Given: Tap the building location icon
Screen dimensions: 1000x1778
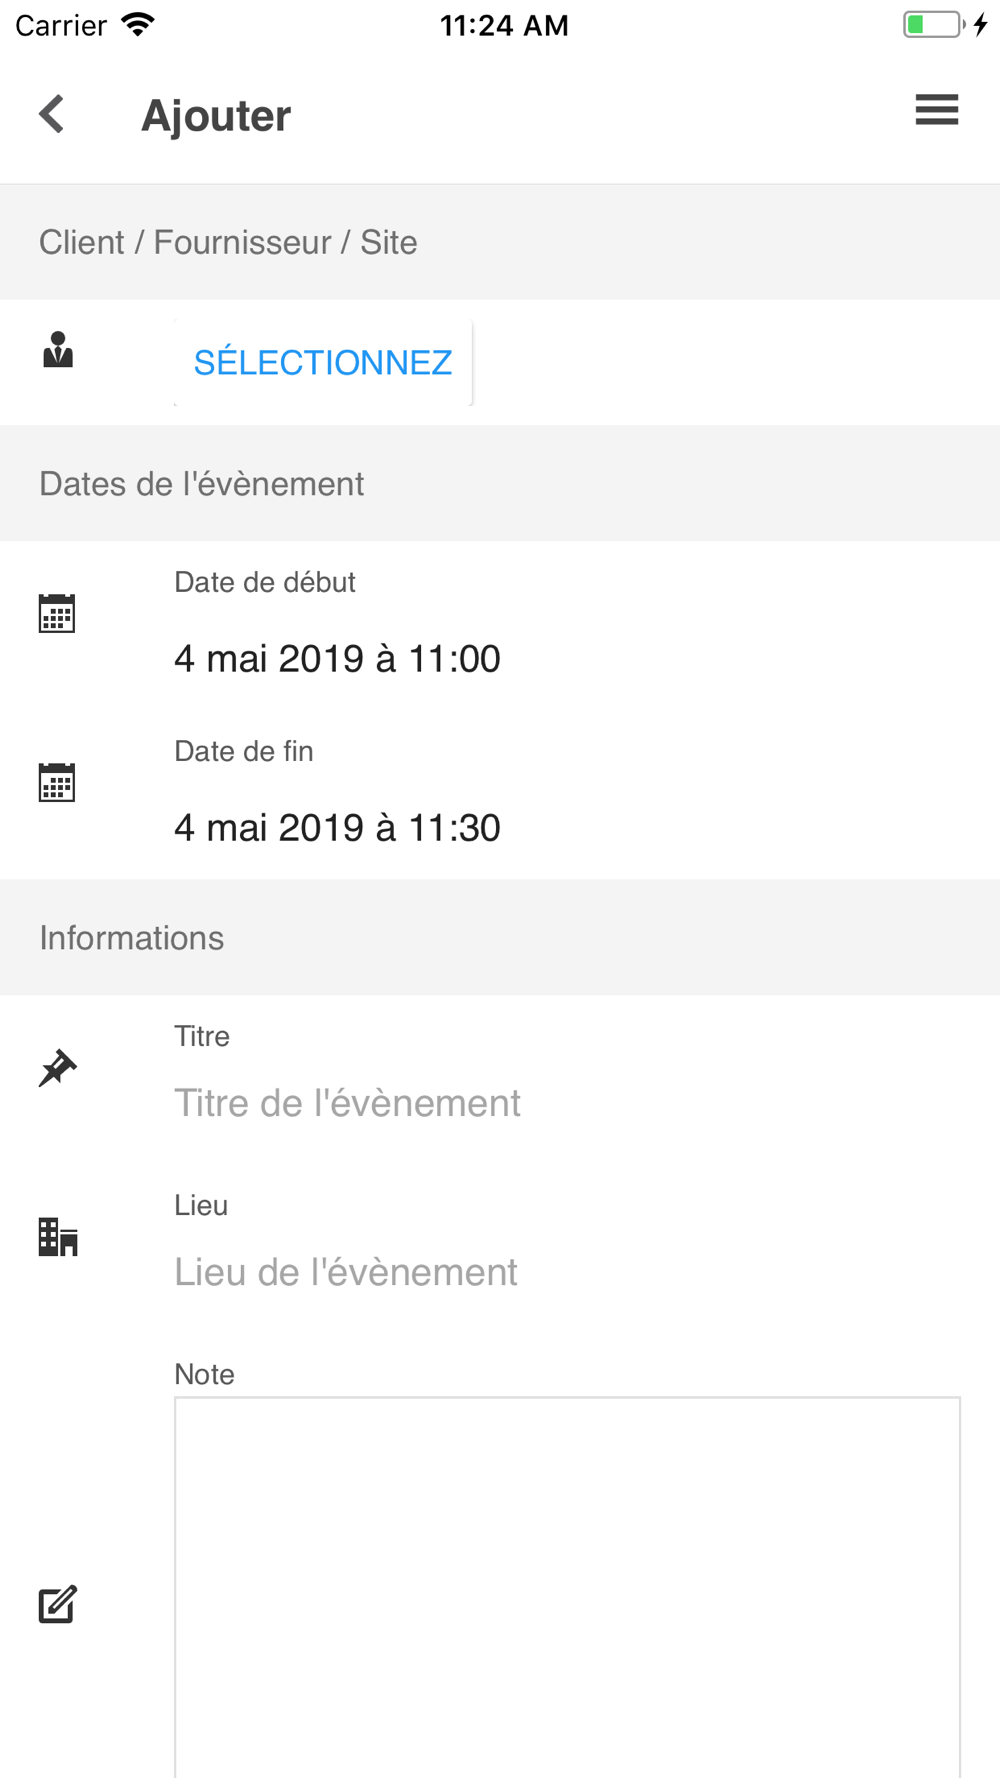Looking at the screenshot, I should tap(58, 1237).
